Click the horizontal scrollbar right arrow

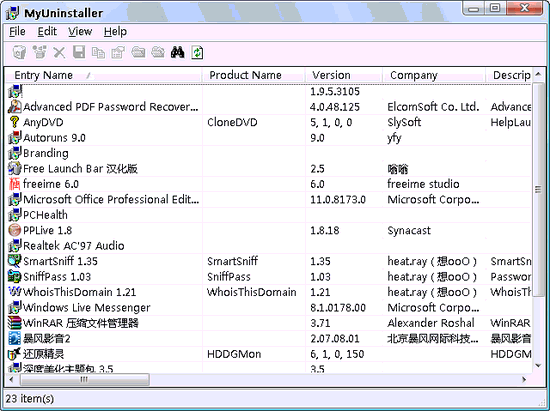(x=524, y=379)
